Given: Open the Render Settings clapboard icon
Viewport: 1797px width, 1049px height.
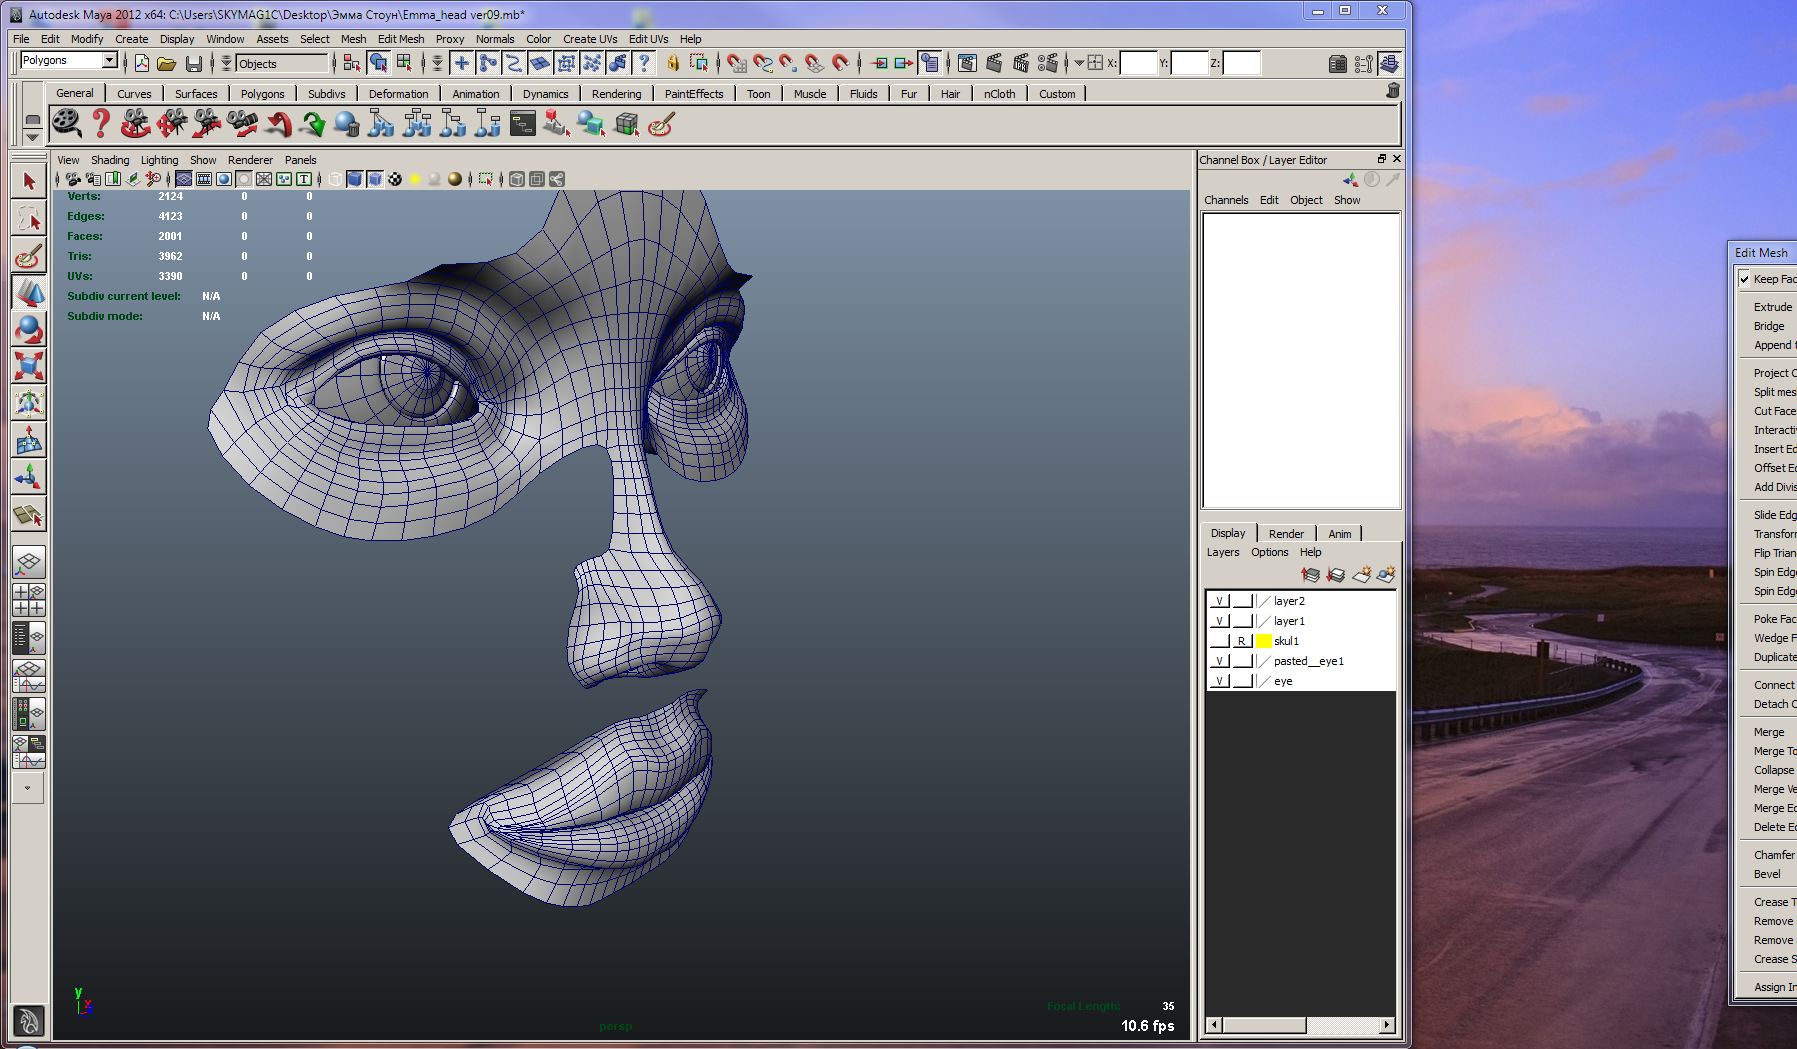Looking at the screenshot, I should pyautogui.click(x=1047, y=64).
